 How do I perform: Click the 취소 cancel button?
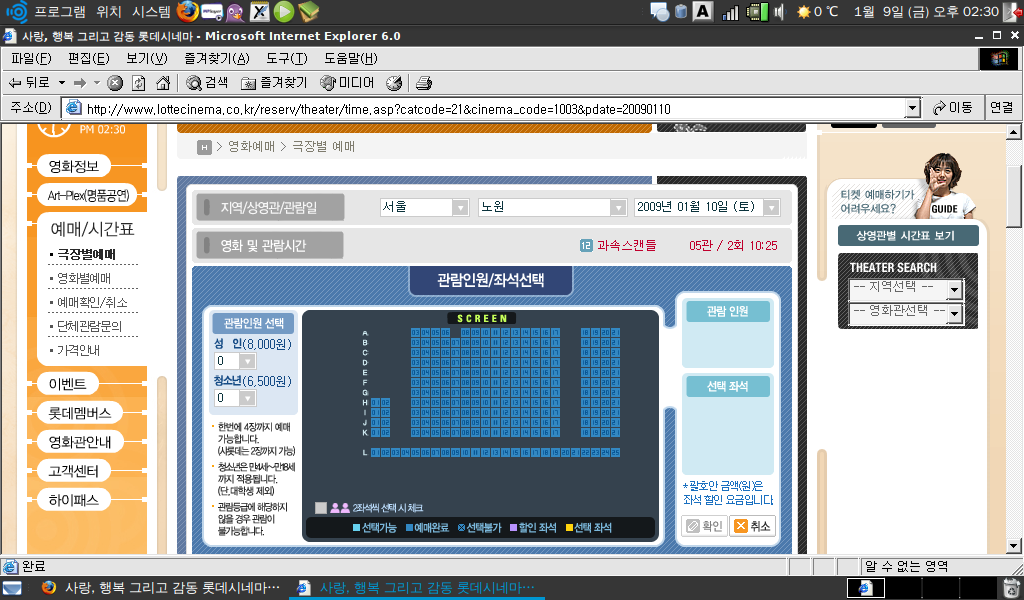[x=752, y=526]
